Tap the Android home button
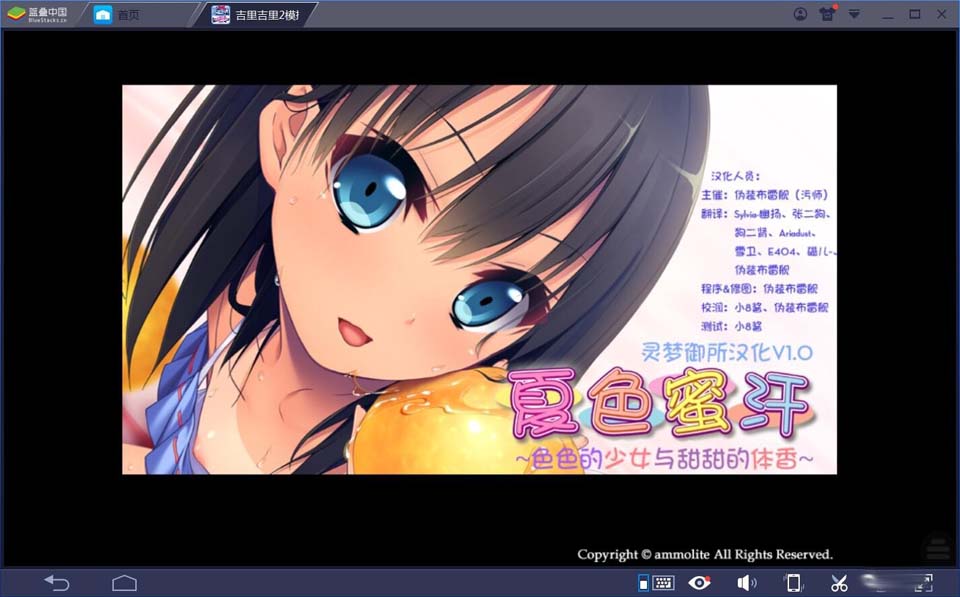Image resolution: width=960 pixels, height=597 pixels. (124, 582)
